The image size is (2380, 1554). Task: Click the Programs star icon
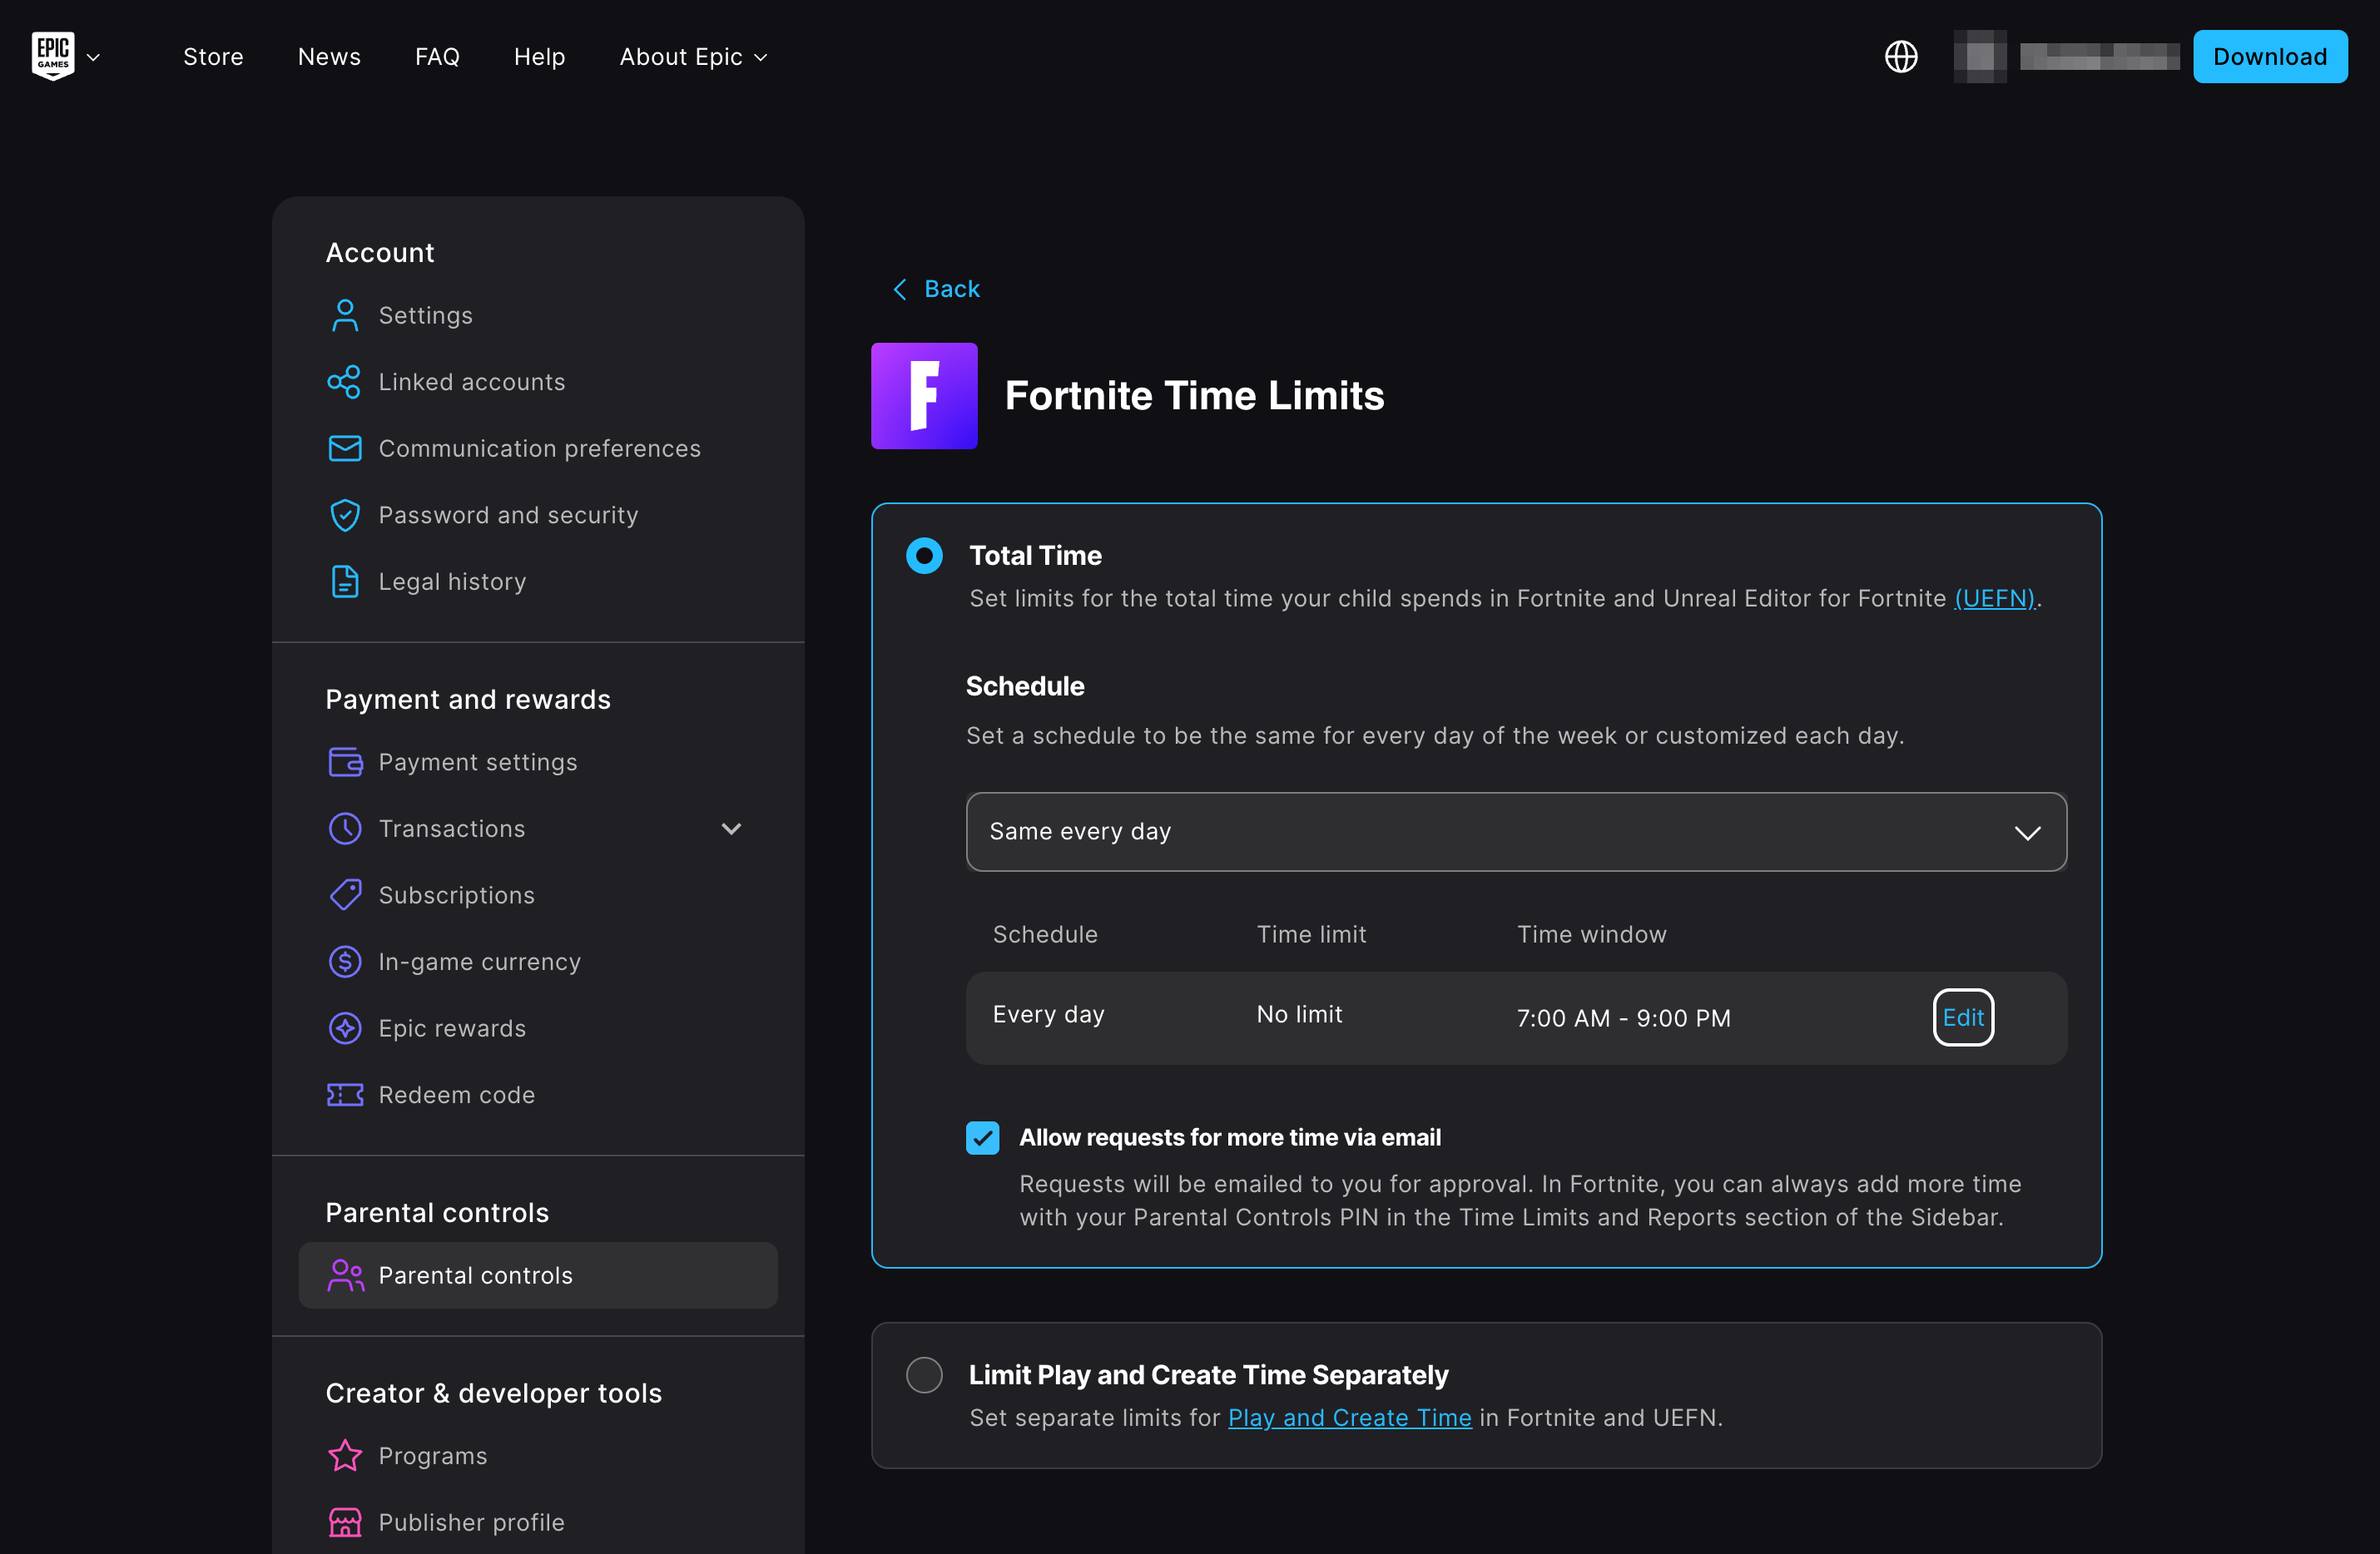coord(345,1456)
